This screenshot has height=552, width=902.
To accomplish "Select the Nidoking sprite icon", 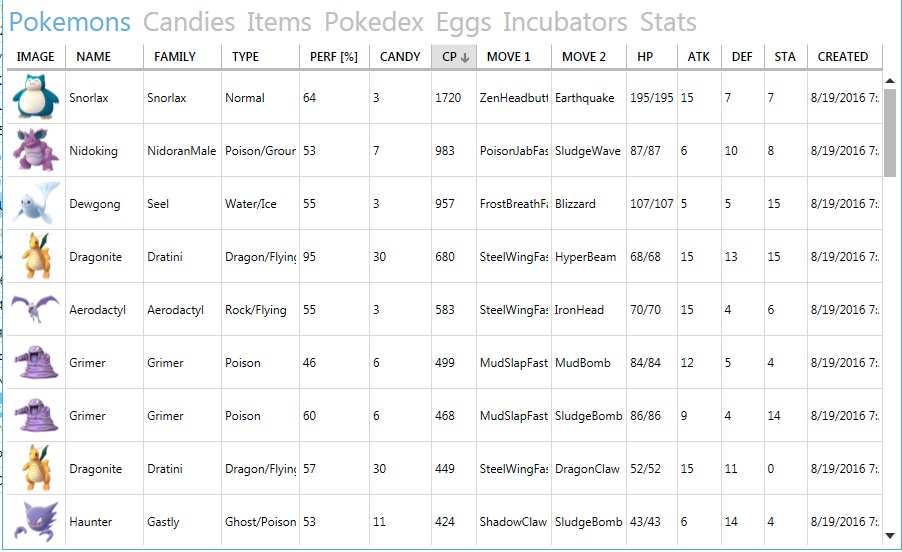I will [x=36, y=150].
